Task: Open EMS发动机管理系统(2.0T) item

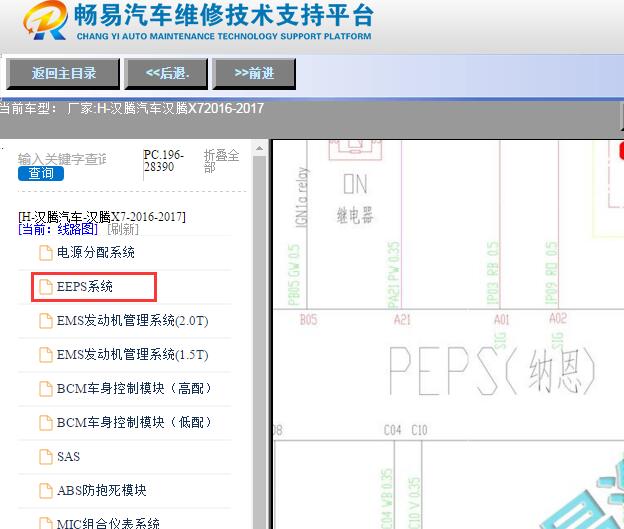Action: (x=133, y=320)
